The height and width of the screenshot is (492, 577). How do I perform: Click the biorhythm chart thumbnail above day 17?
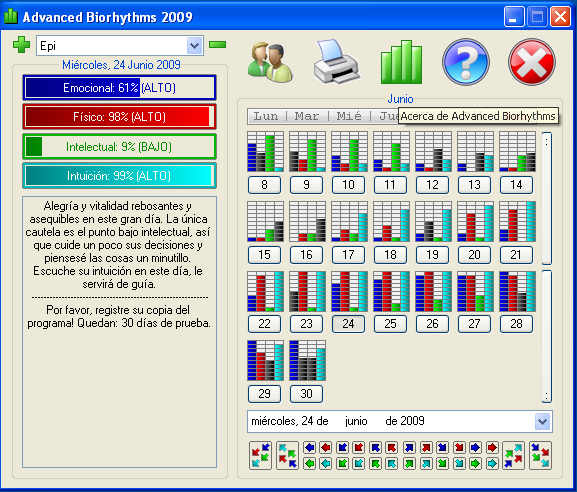[x=349, y=222]
